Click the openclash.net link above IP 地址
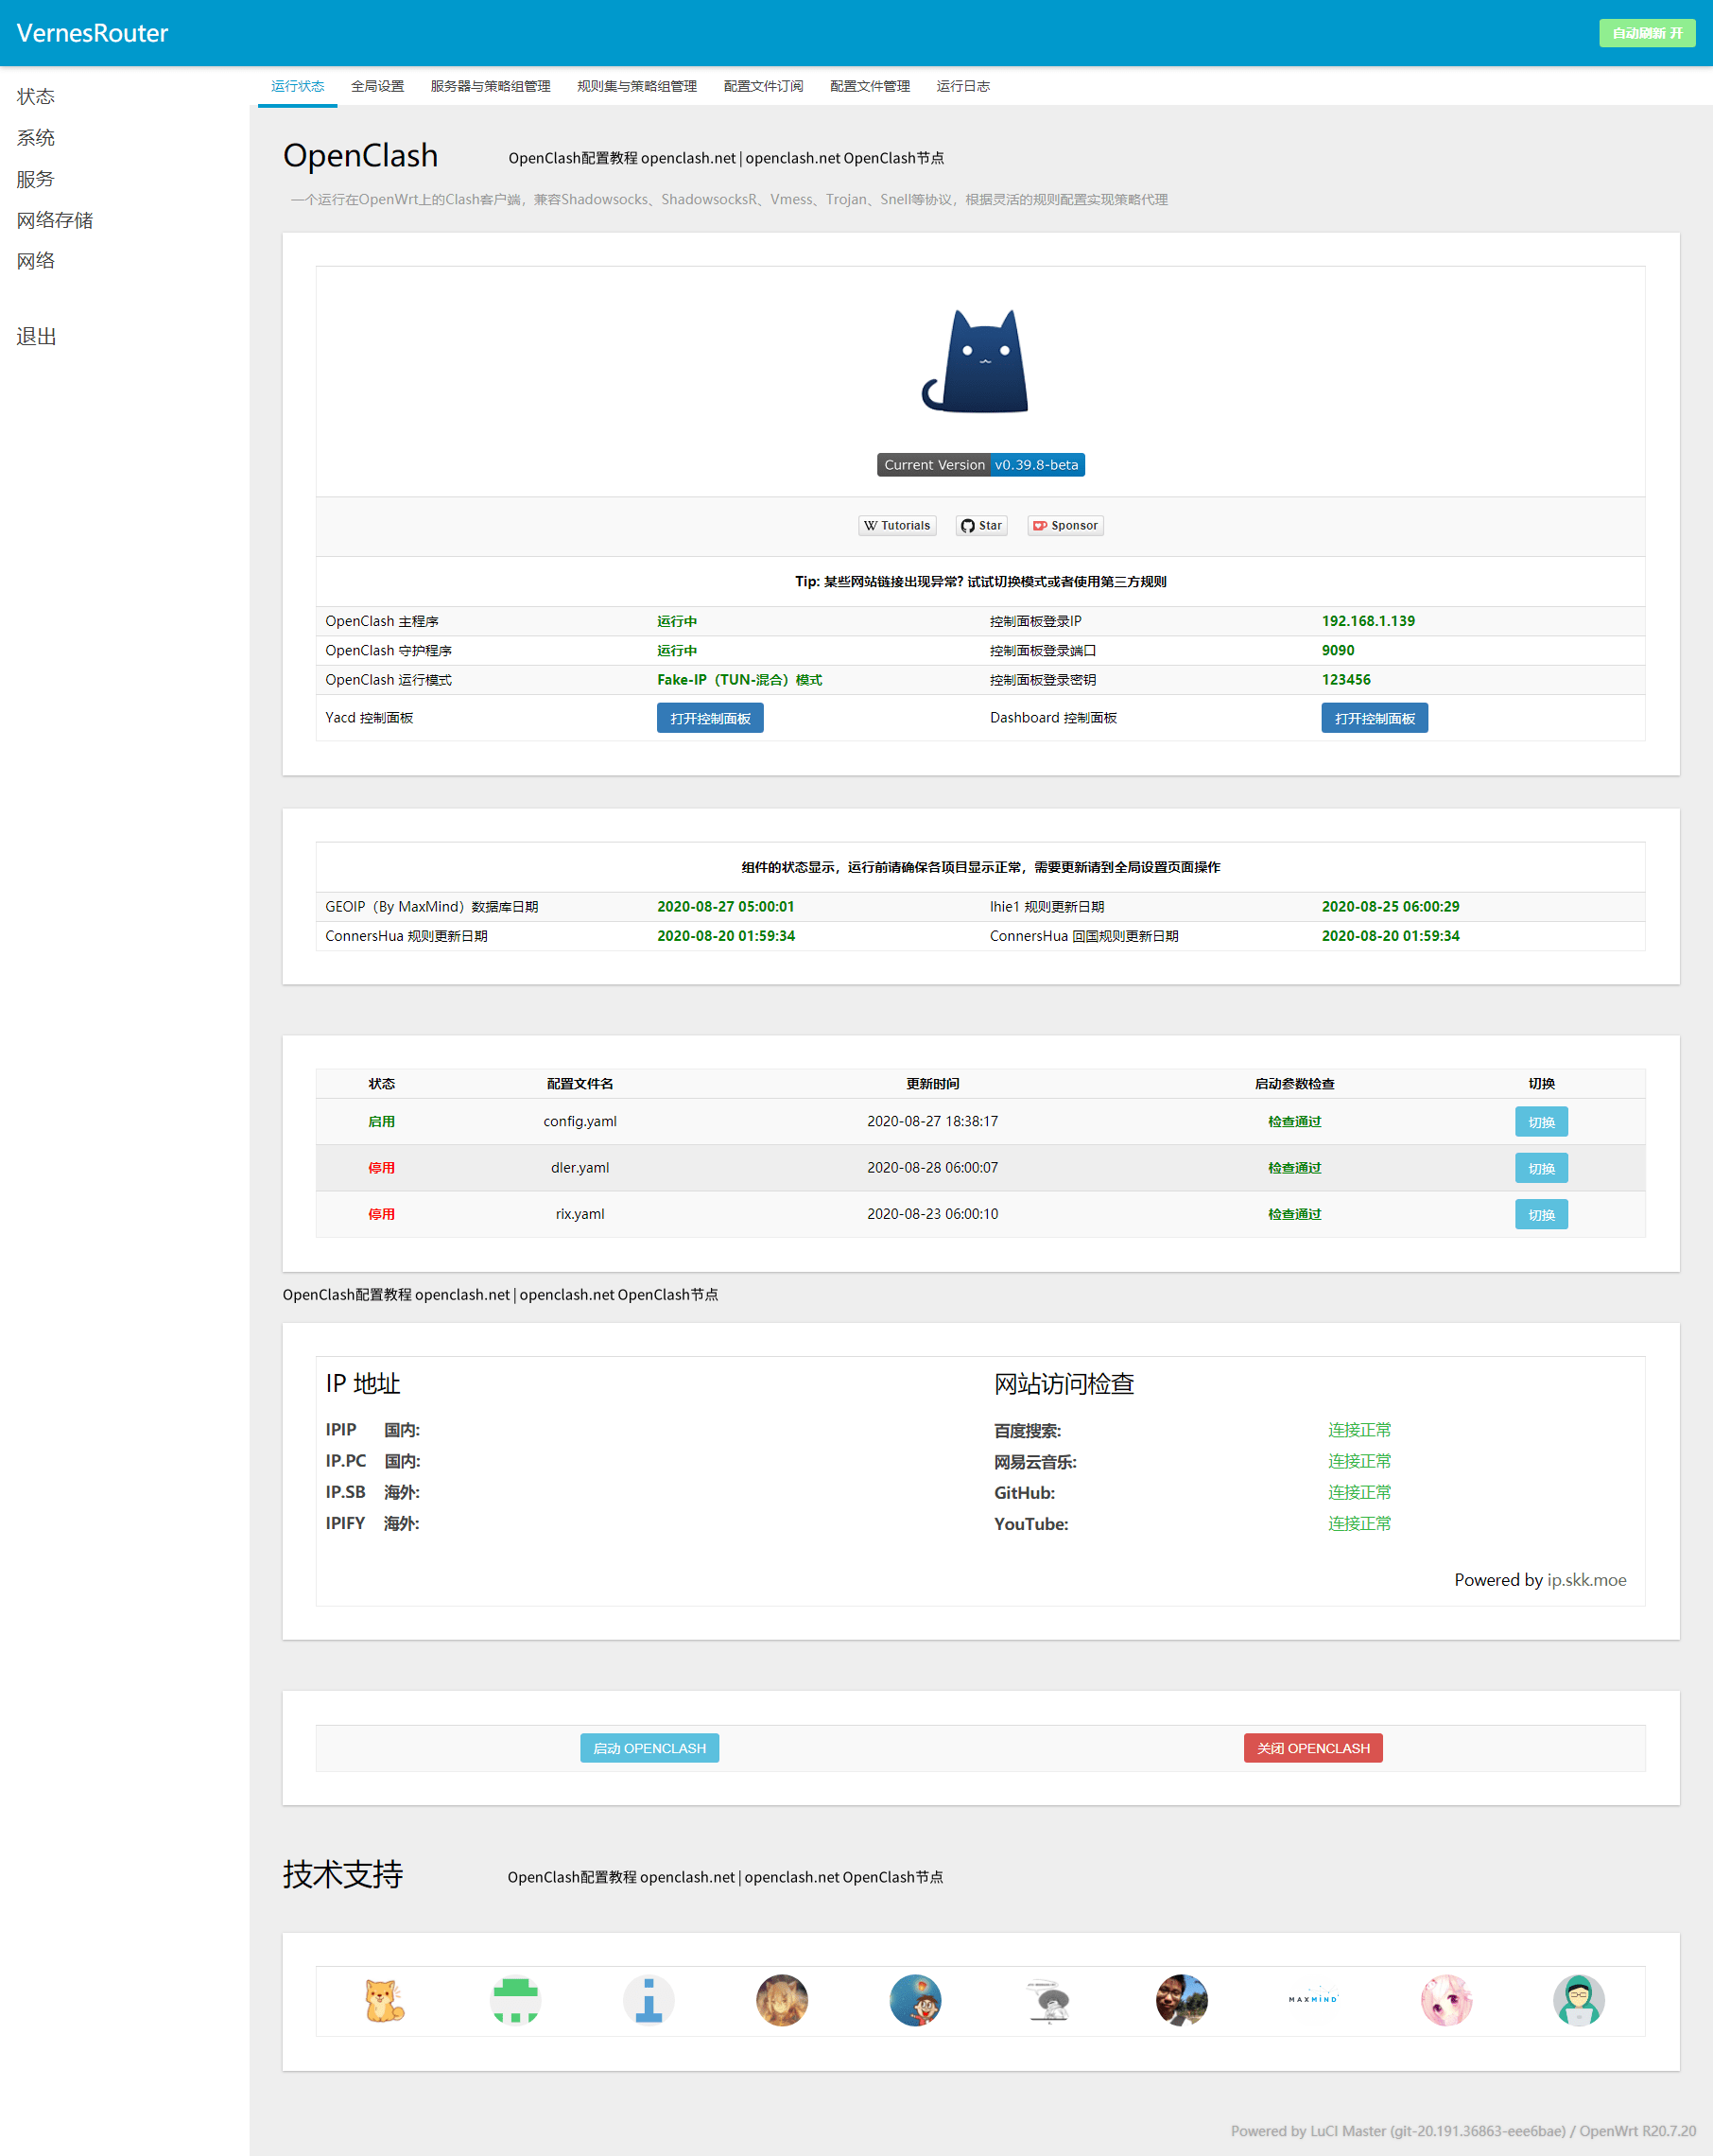Screen dimensions: 1713x2156 point(500,1294)
